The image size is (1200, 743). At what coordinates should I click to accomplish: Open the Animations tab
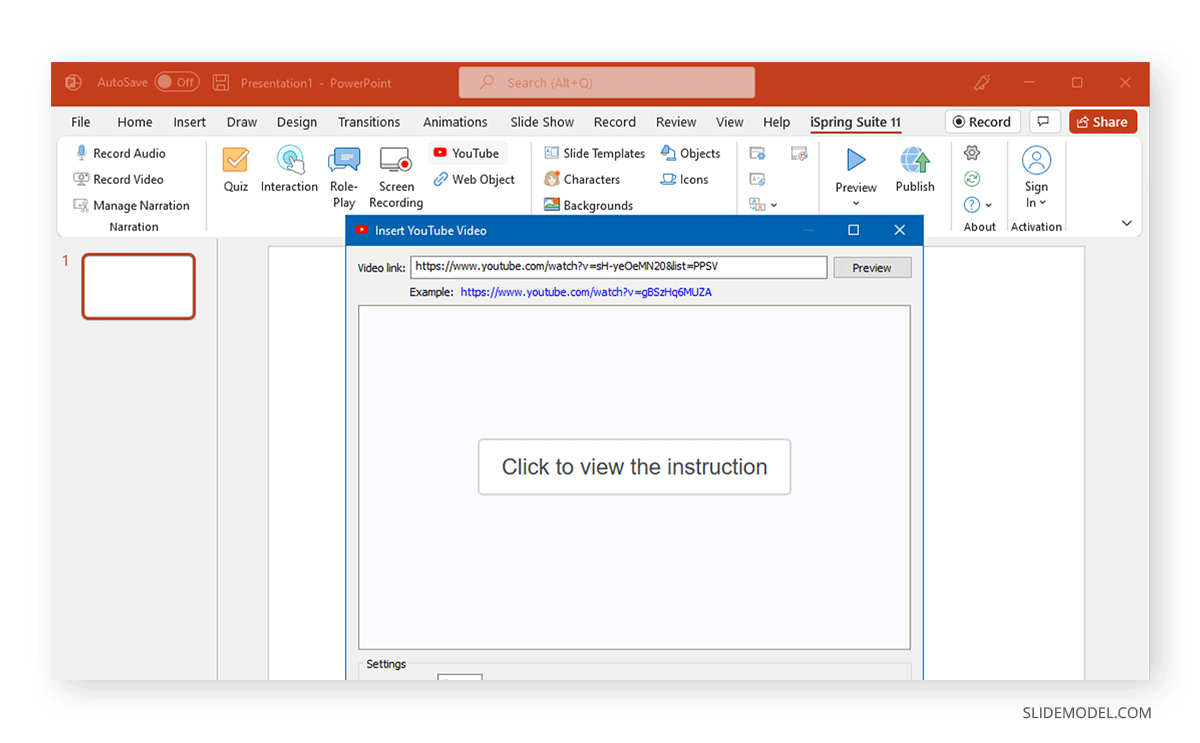point(455,122)
